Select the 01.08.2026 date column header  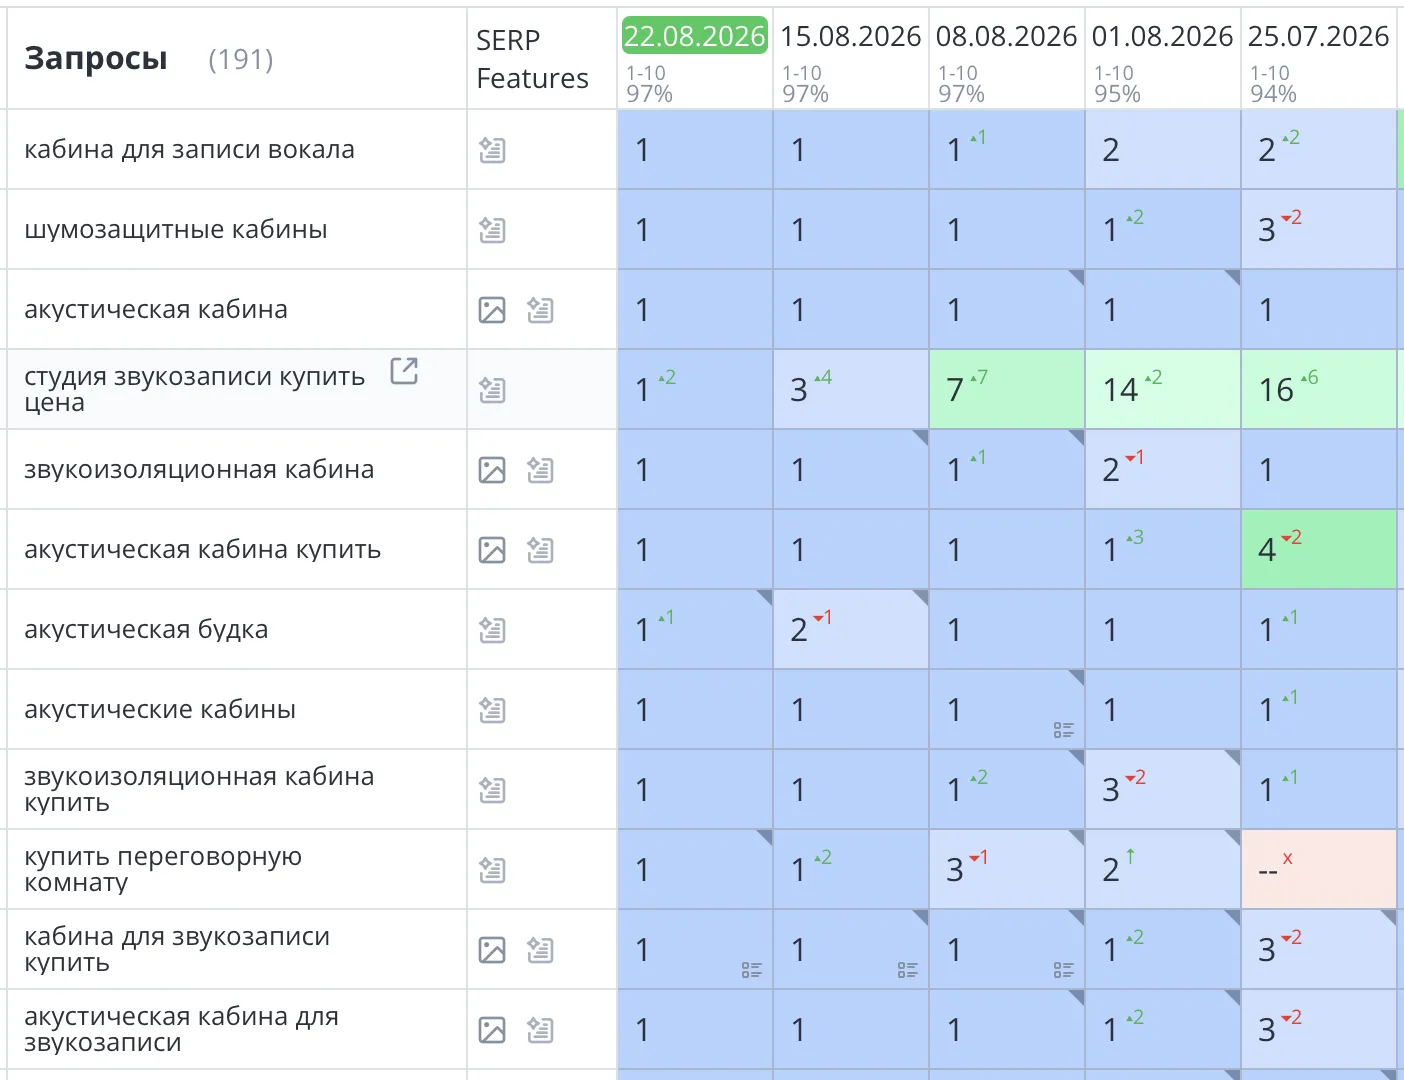(x=1163, y=36)
